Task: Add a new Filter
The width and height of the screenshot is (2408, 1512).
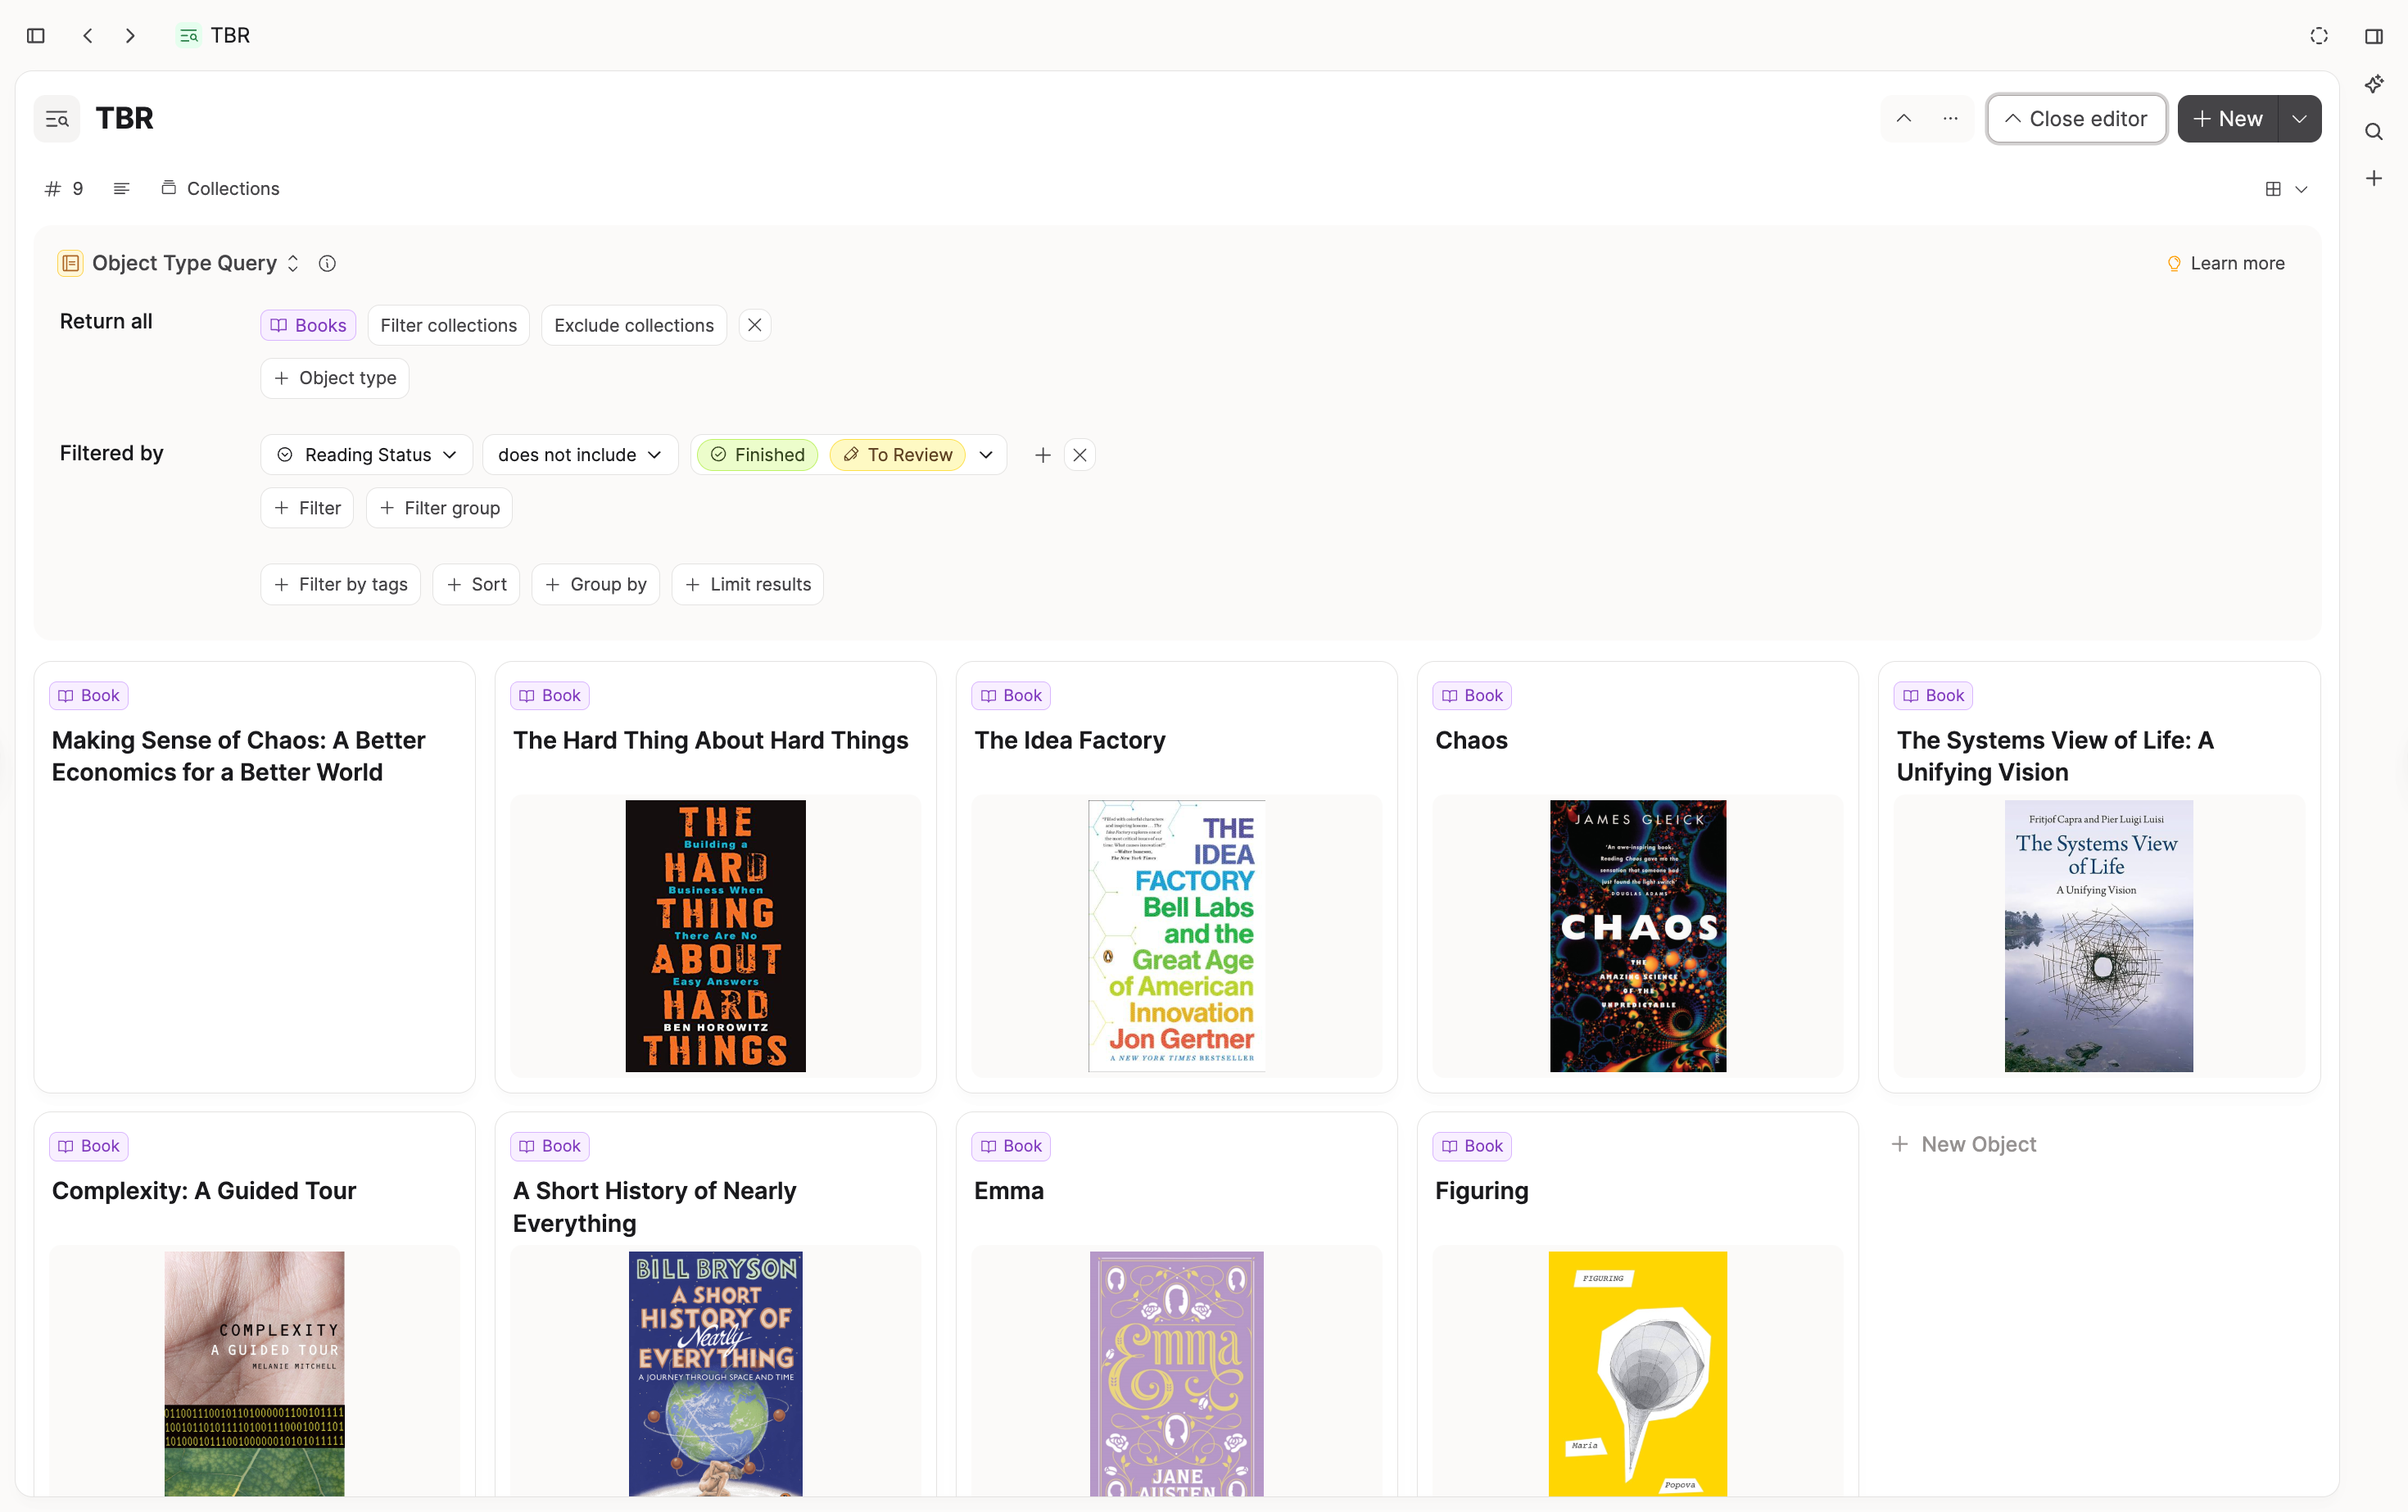Action: (307, 508)
